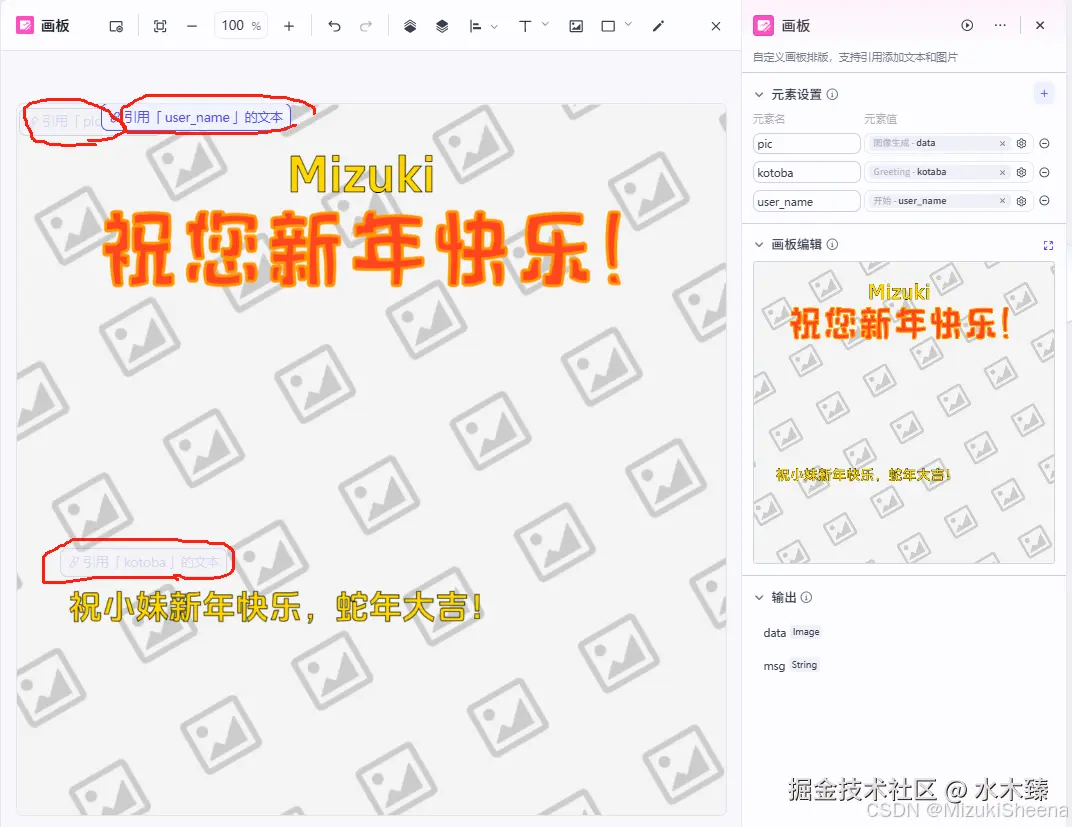The width and height of the screenshot is (1072, 827).
Task: Open settings gear for pic element
Action: (x=1021, y=144)
